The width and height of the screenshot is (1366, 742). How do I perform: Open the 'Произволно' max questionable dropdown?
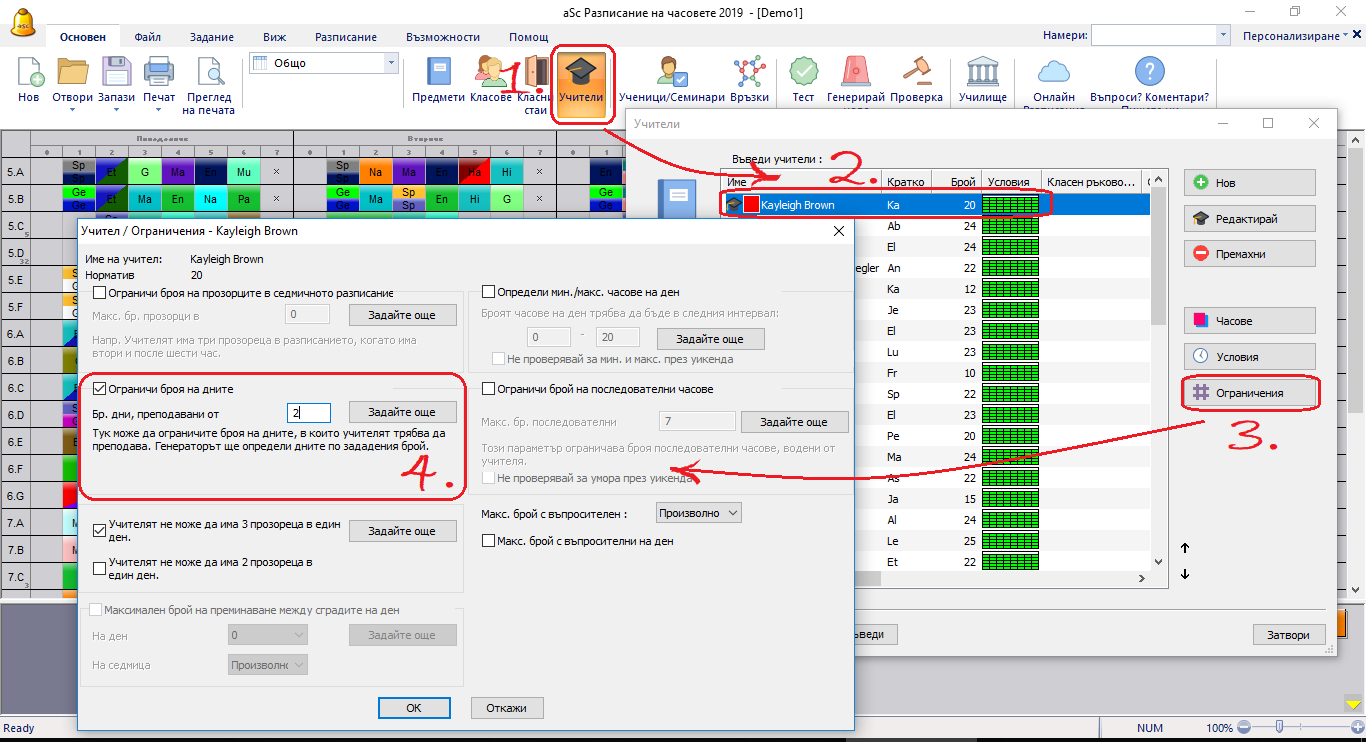(698, 513)
